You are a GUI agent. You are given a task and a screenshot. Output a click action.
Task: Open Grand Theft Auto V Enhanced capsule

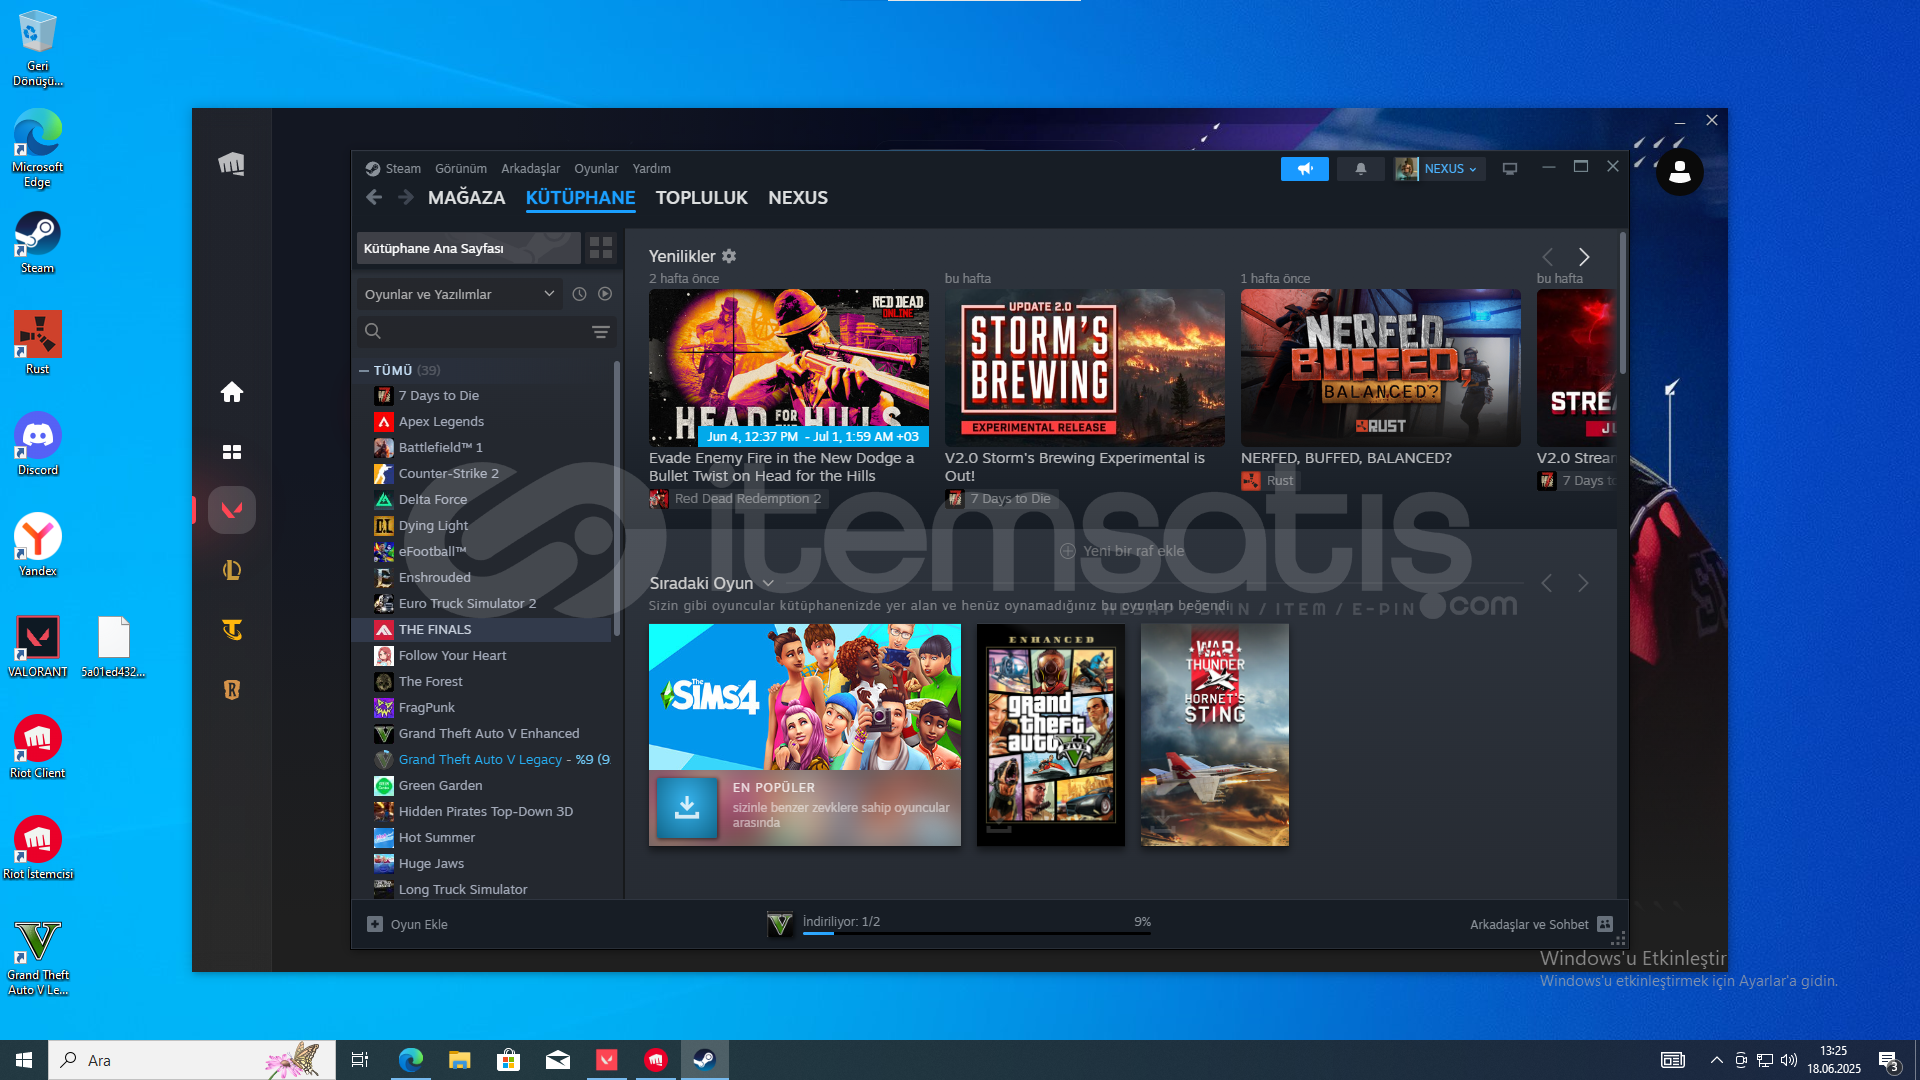tap(1050, 735)
